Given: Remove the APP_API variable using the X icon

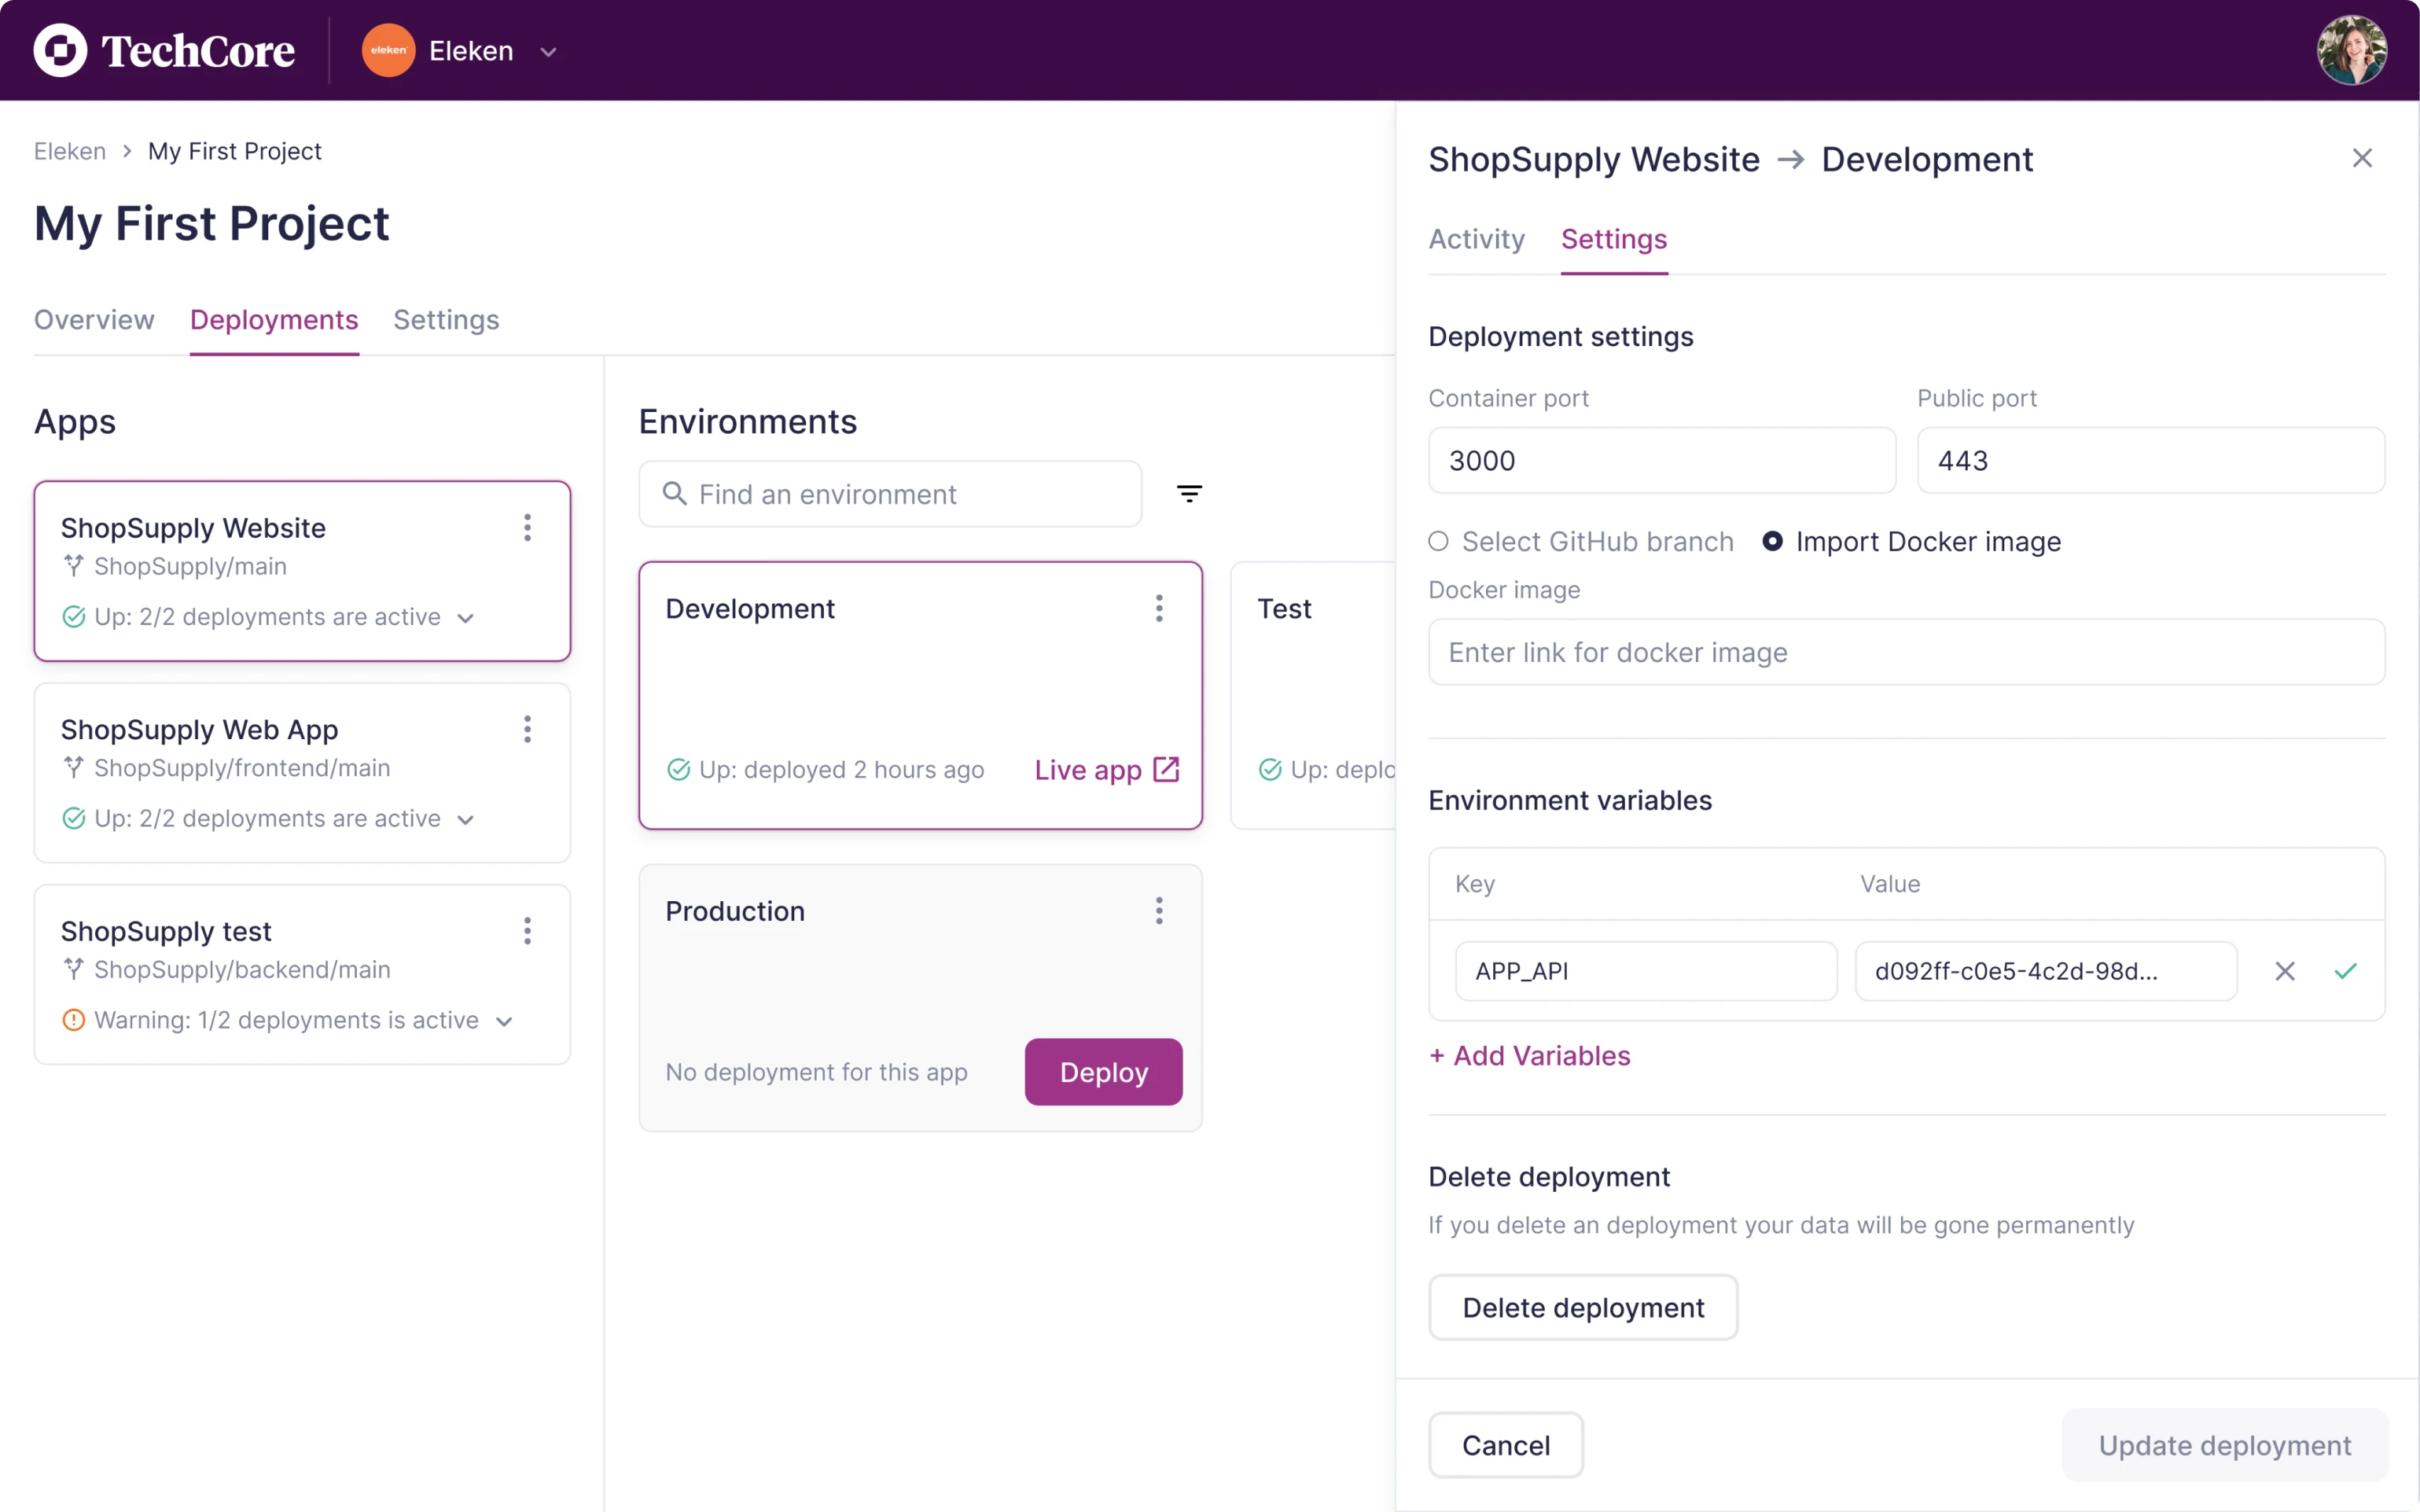Looking at the screenshot, I should point(2285,970).
